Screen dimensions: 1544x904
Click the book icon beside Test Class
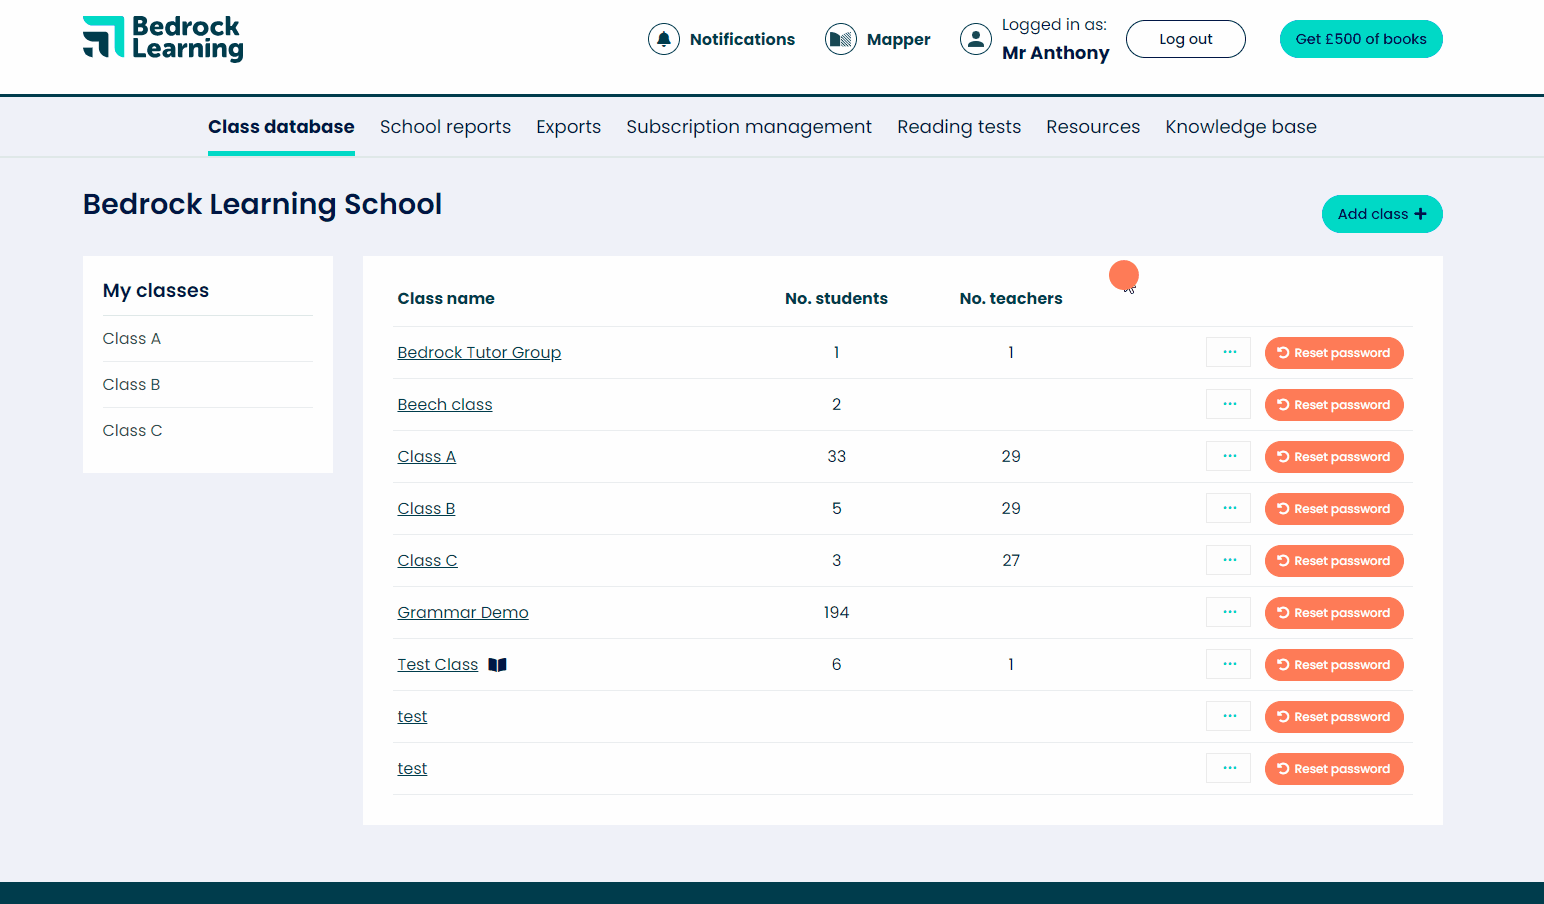pos(497,664)
